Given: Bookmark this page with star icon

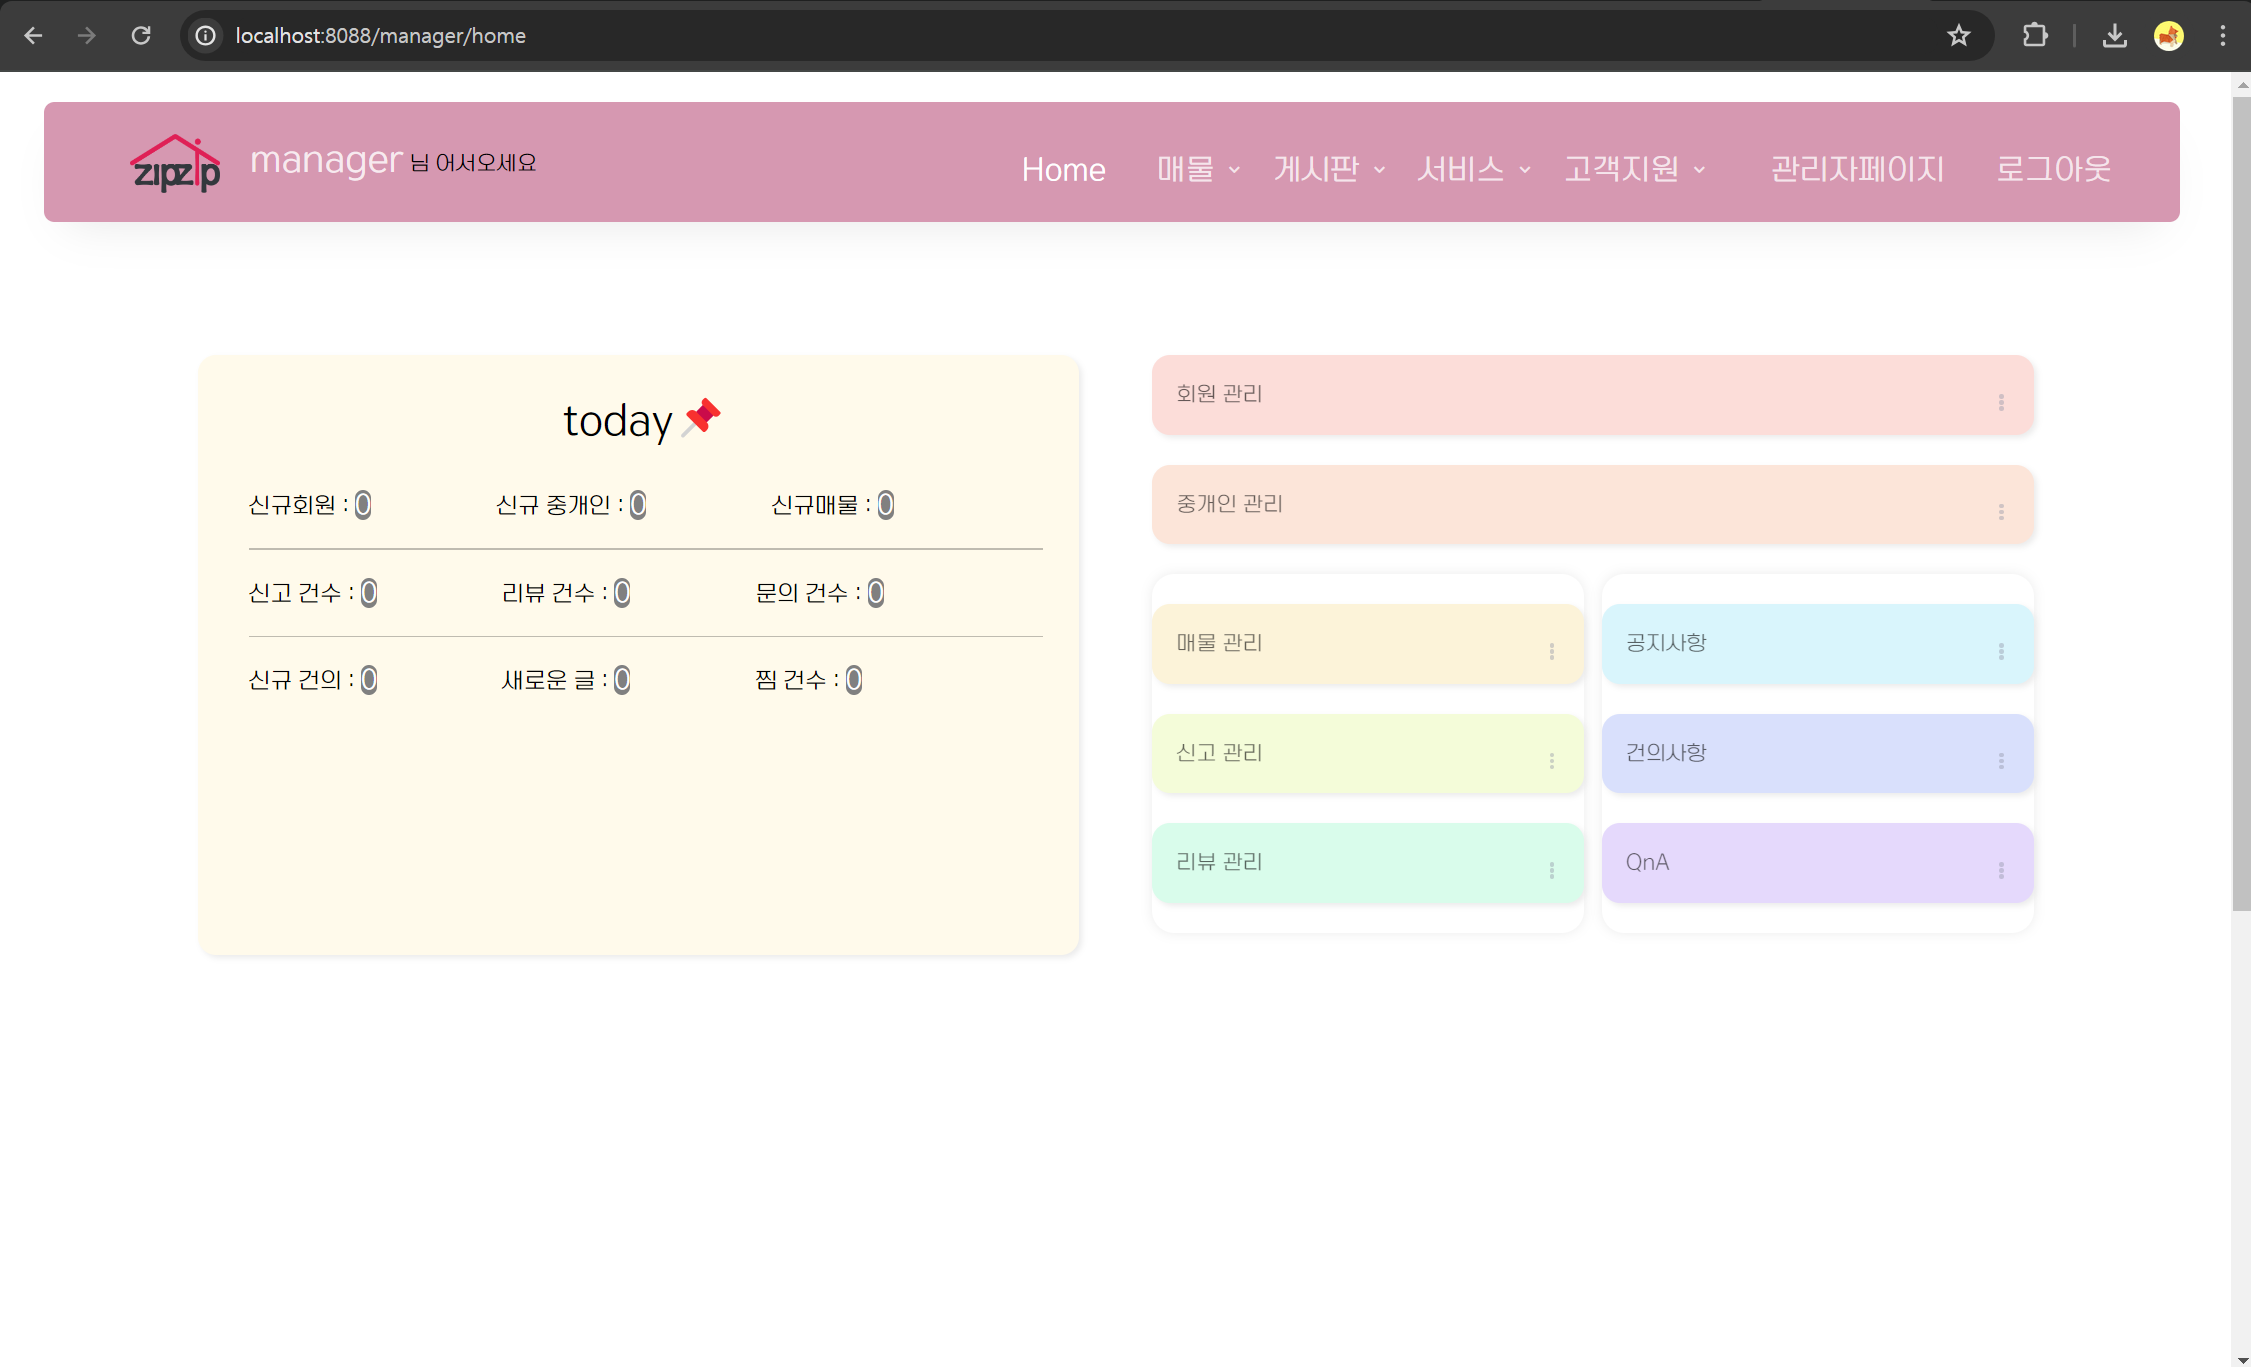Looking at the screenshot, I should coord(1958,36).
